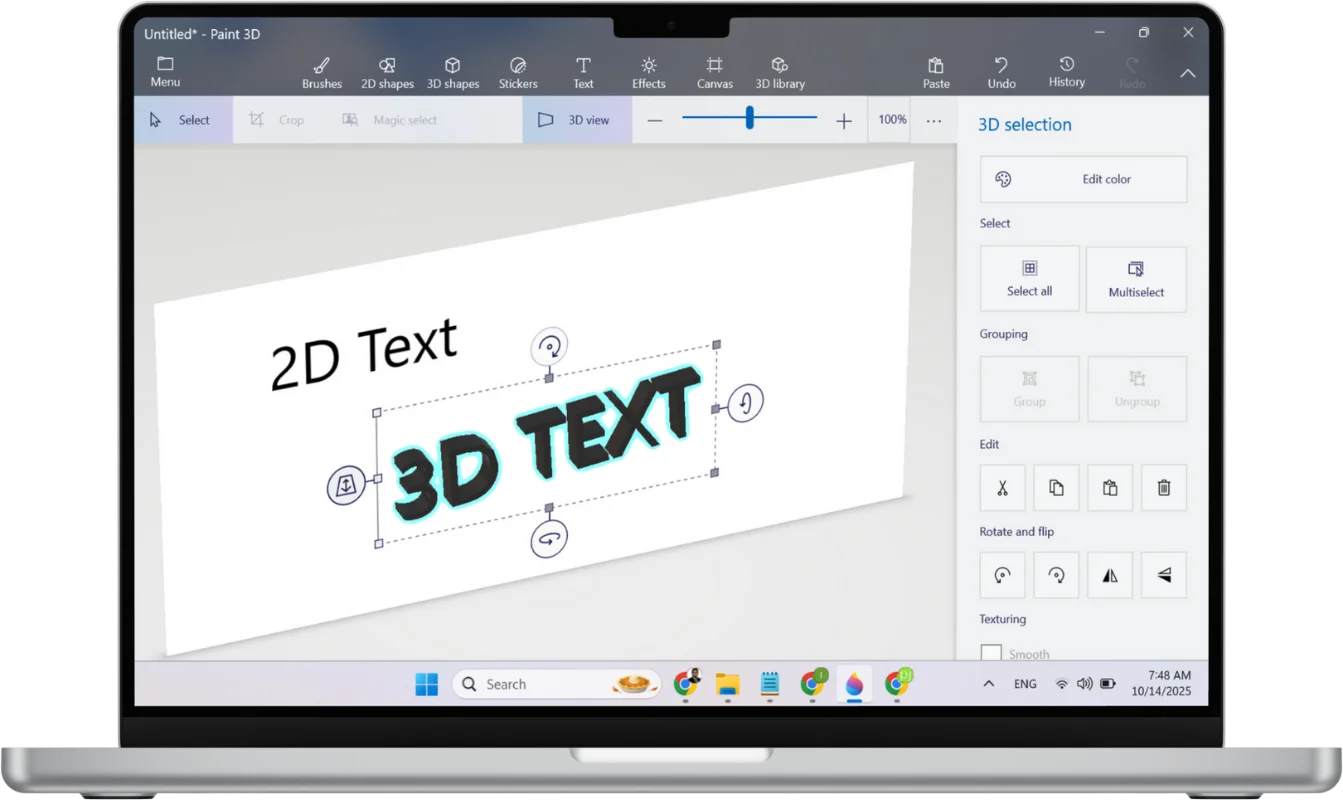The height and width of the screenshot is (800, 1343).
Task: Toggle 3D view mode
Action: [x=577, y=119]
